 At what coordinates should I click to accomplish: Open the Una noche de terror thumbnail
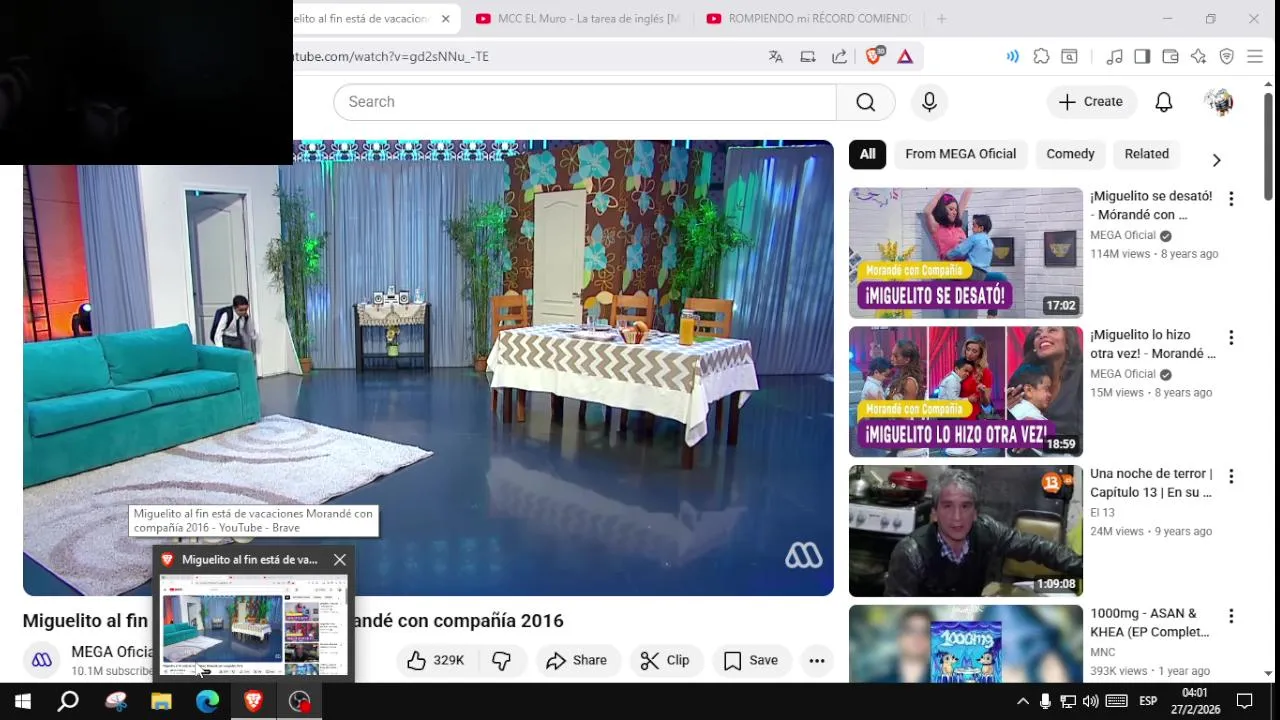(965, 531)
